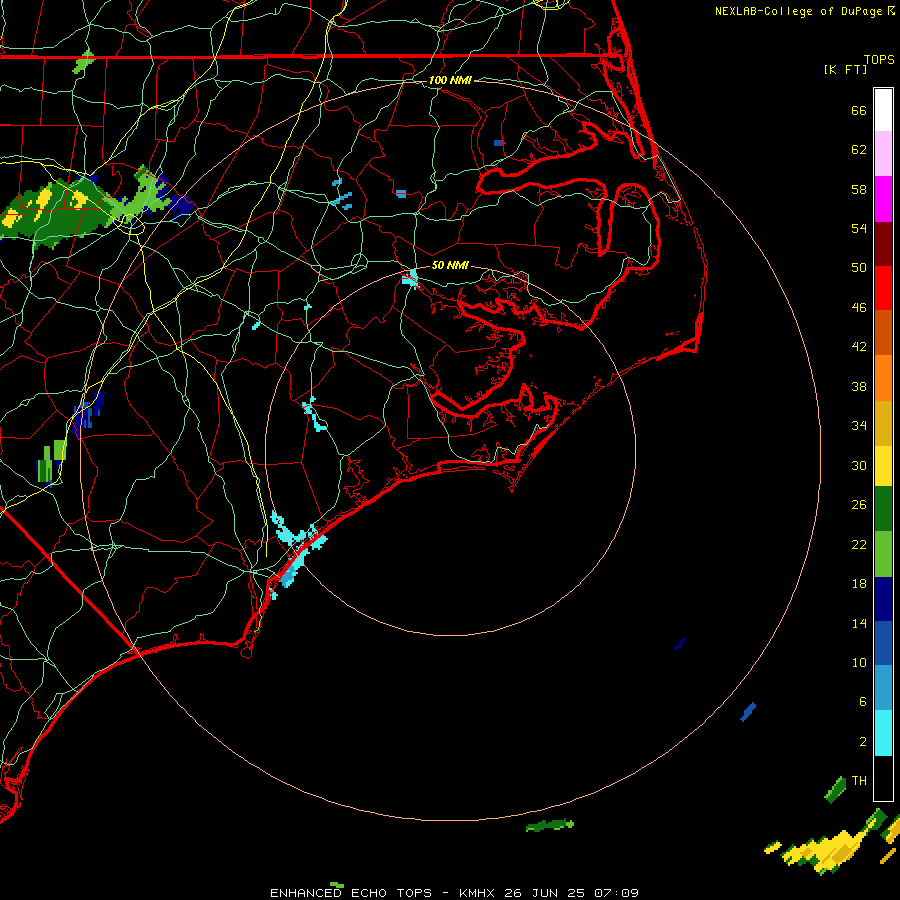The width and height of the screenshot is (900, 900).
Task: Select the medium blue legend swatch
Action: 883,643
